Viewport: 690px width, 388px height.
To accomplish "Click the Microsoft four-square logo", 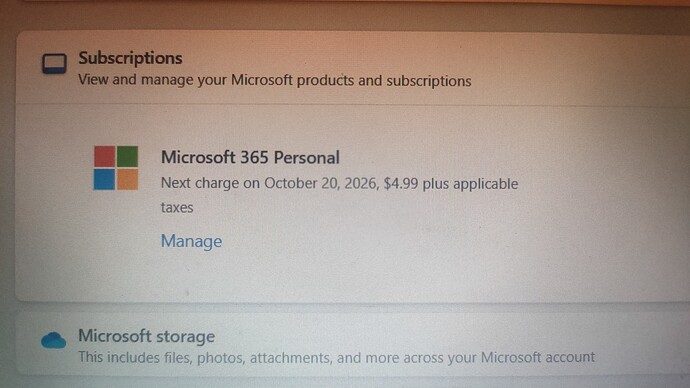I will click(116, 168).
